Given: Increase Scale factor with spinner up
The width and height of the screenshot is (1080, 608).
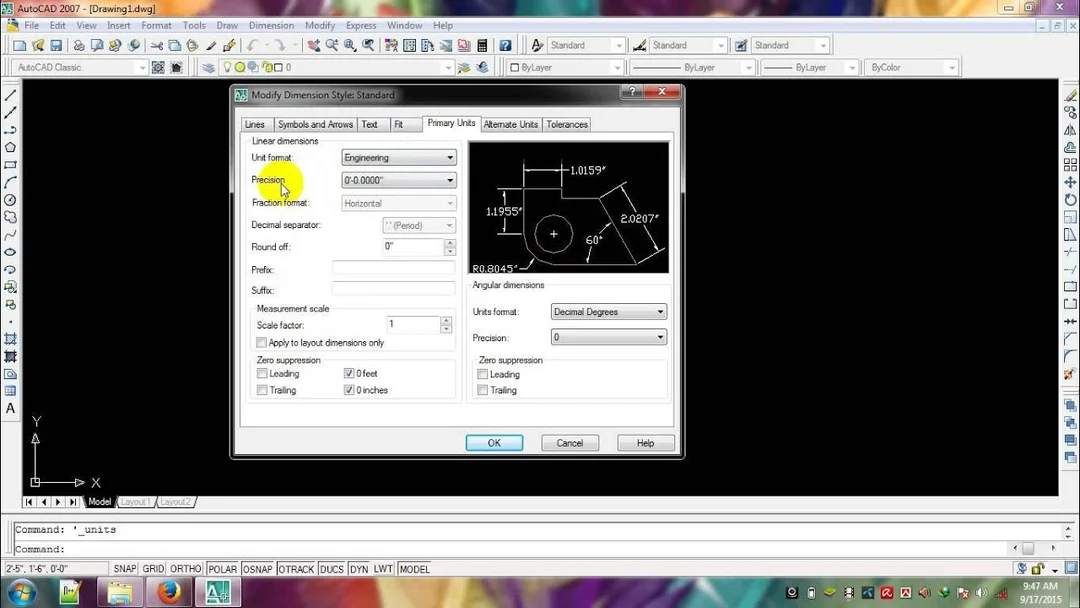Looking at the screenshot, I should (446, 320).
